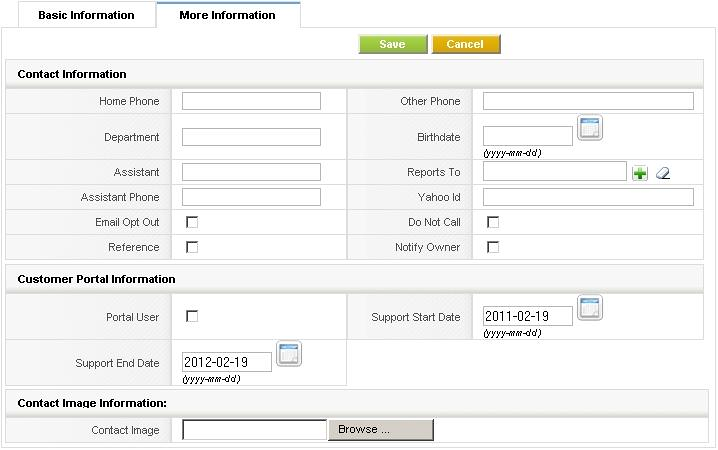The image size is (718, 450).
Task: Click the Contact Information section header
Action: tap(72, 74)
